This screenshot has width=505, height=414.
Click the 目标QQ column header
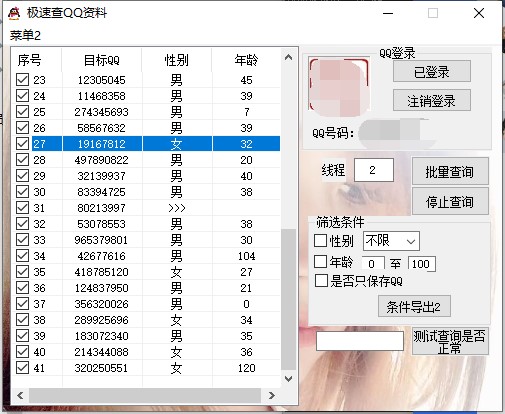tap(101, 60)
